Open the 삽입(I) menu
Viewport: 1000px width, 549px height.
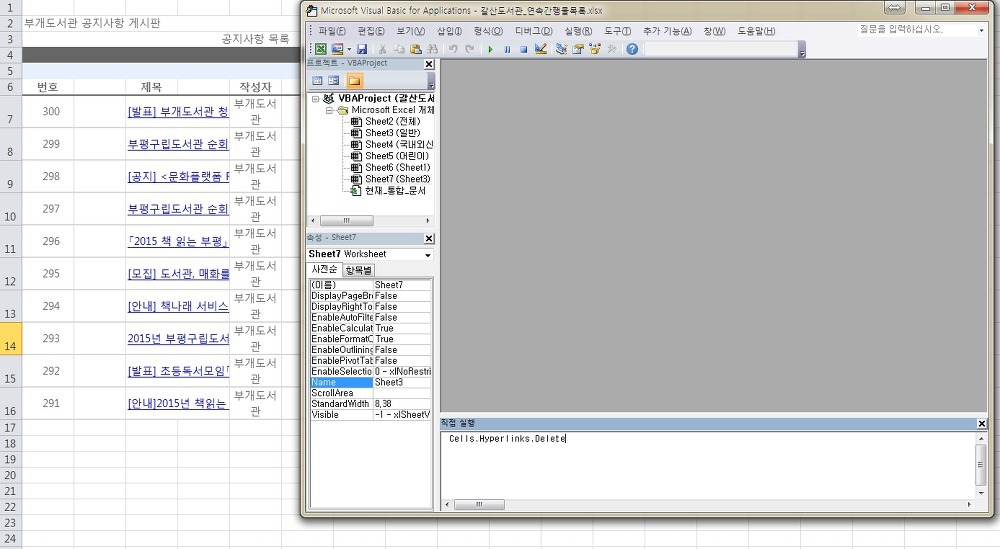click(x=449, y=31)
